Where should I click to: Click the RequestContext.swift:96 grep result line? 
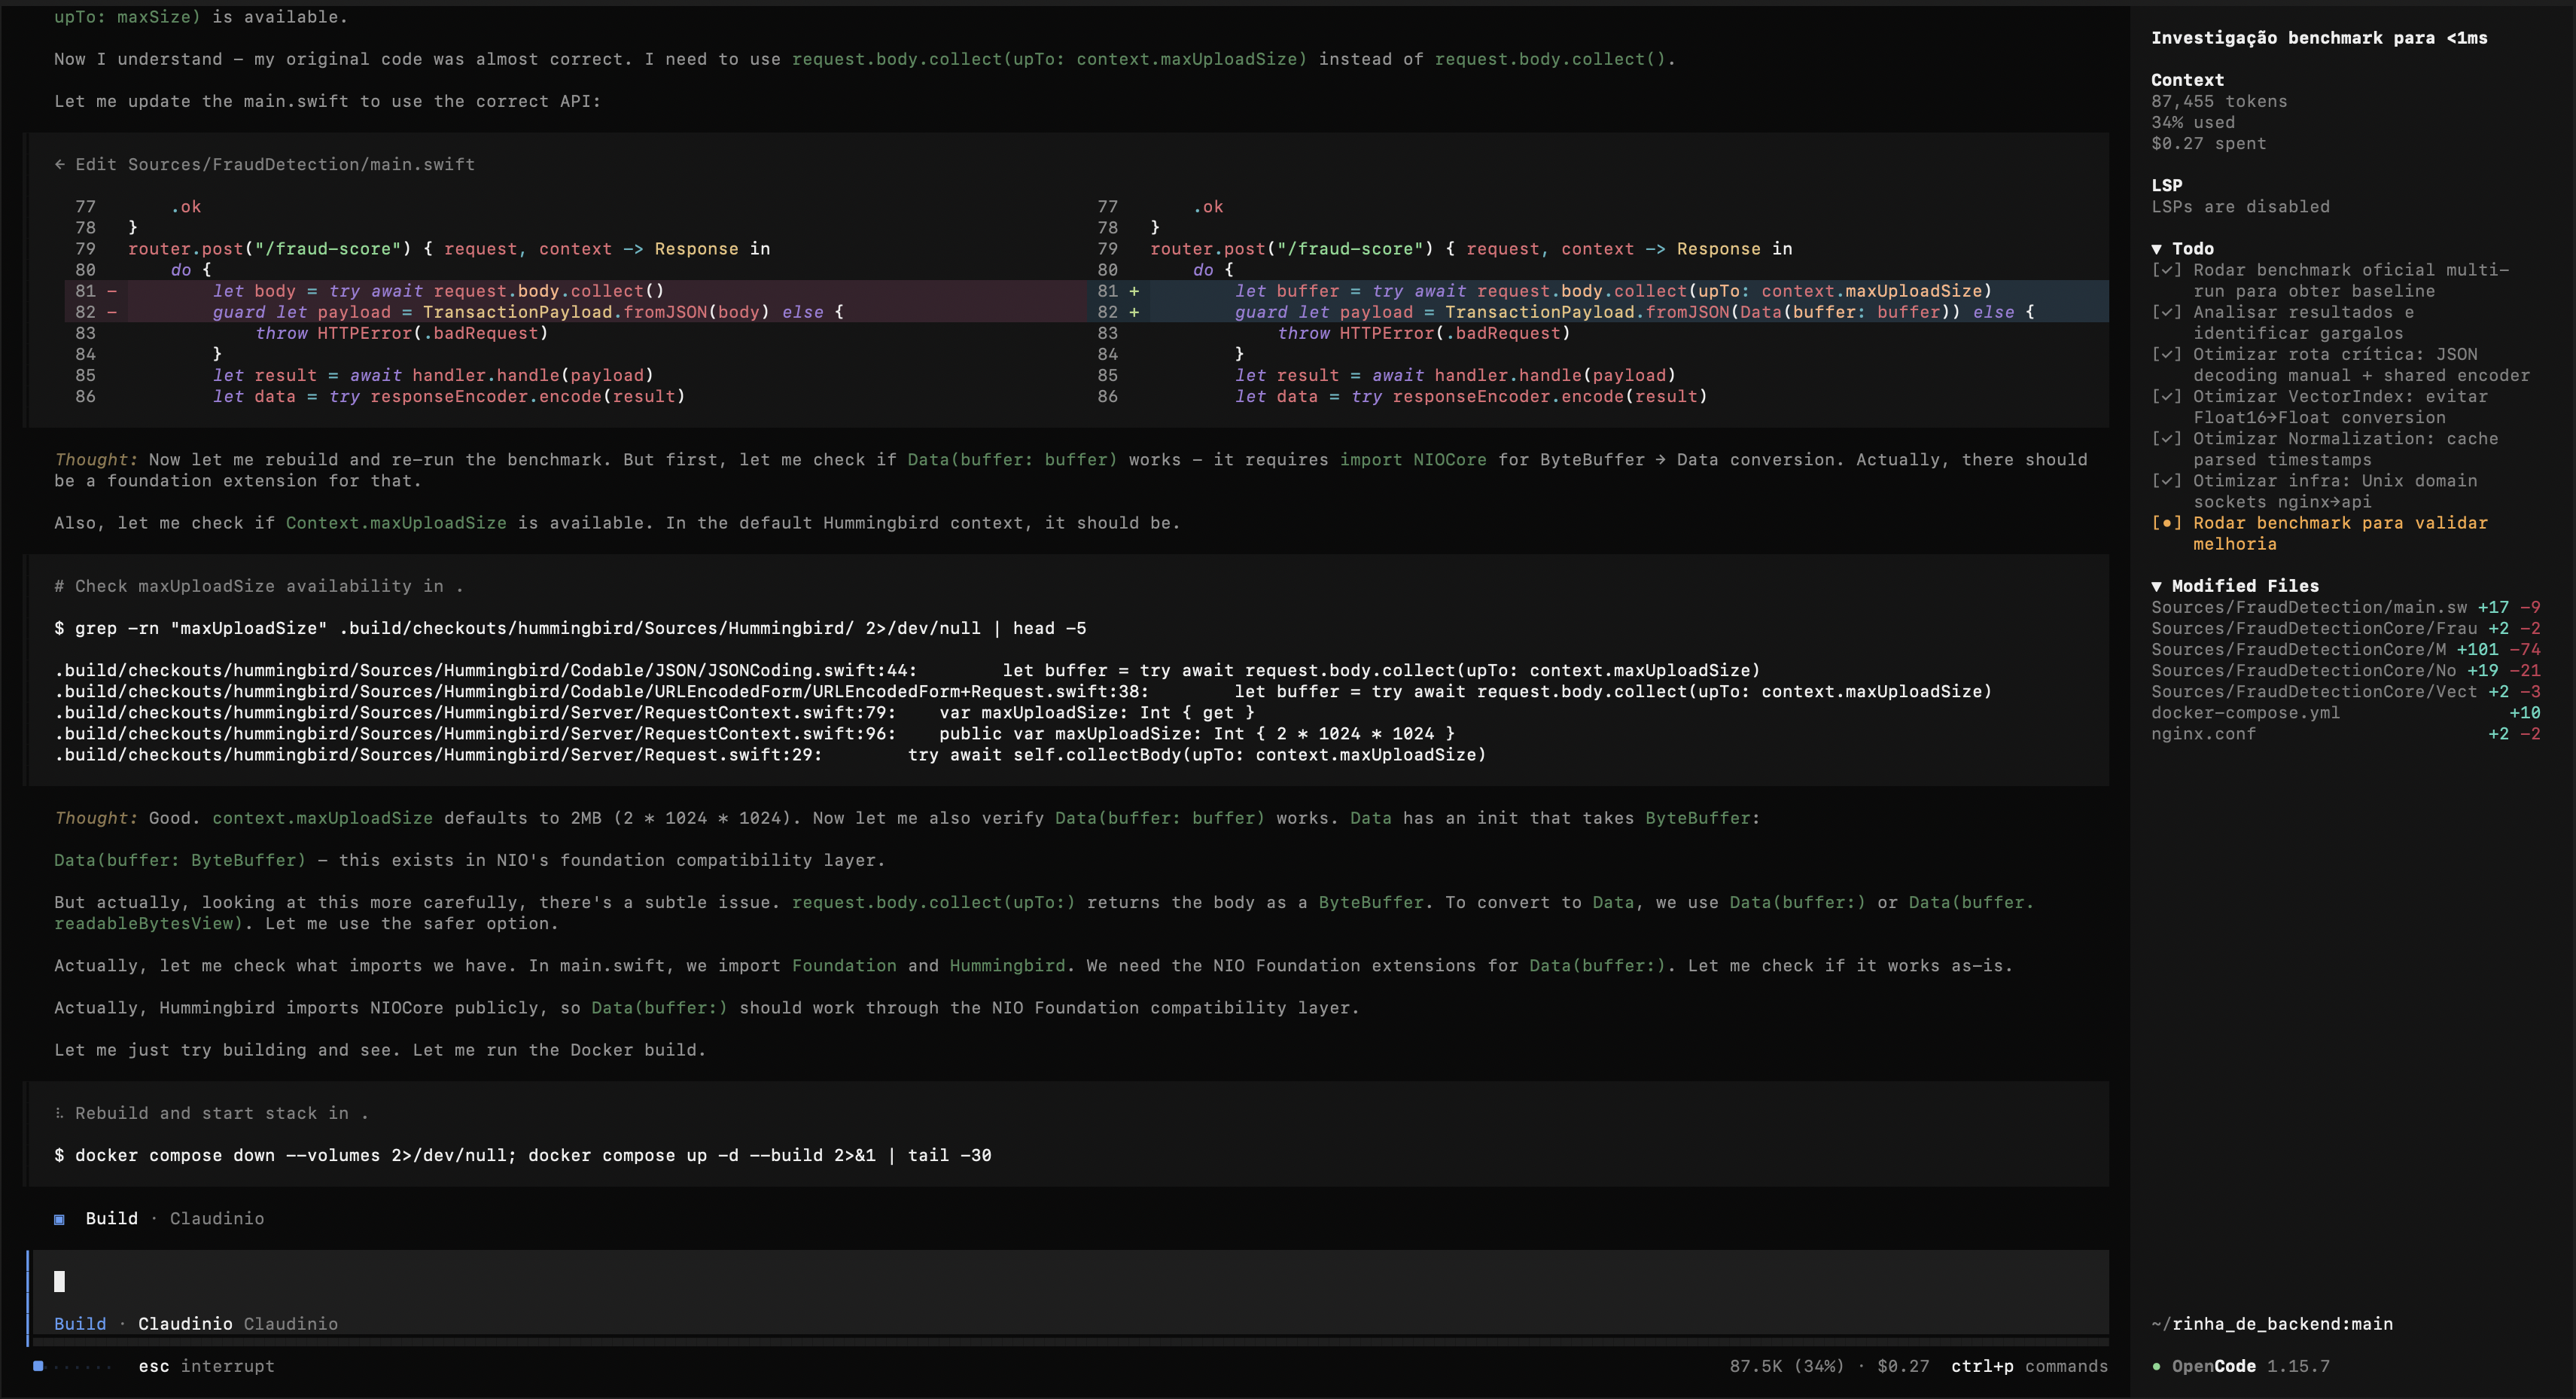pyautogui.click(x=755, y=734)
